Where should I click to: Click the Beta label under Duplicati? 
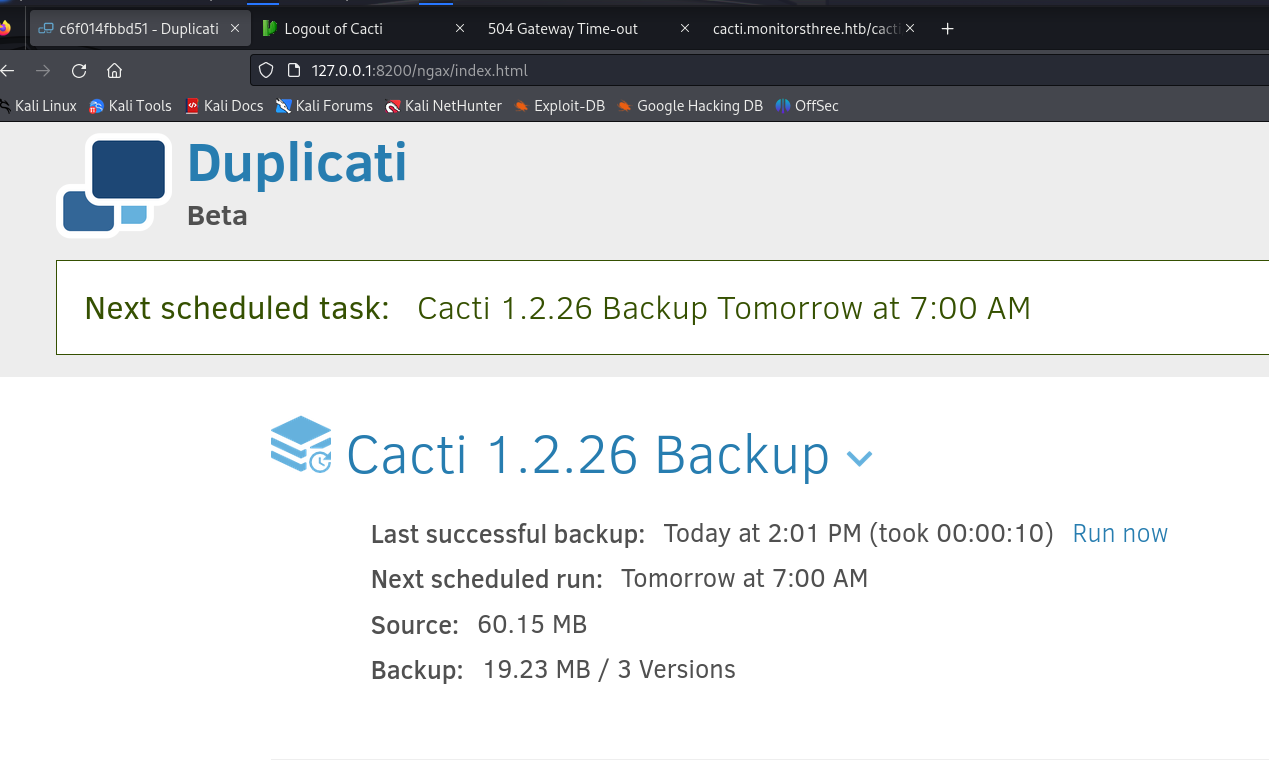(217, 216)
